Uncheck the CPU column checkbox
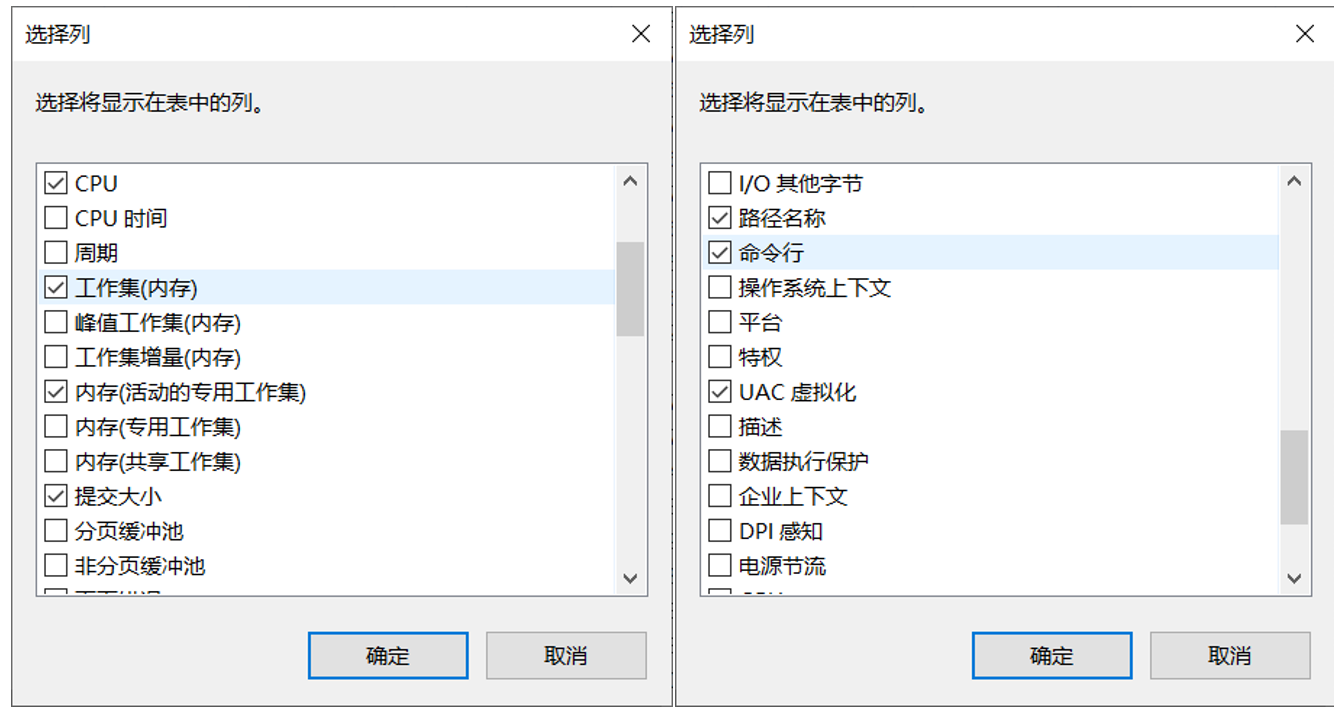The image size is (1334, 713). coord(56,184)
